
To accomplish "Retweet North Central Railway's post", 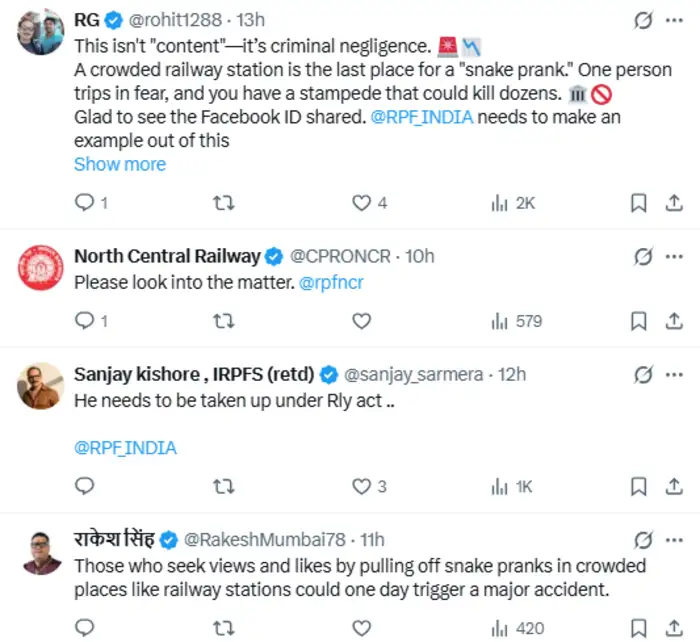I will click(225, 321).
